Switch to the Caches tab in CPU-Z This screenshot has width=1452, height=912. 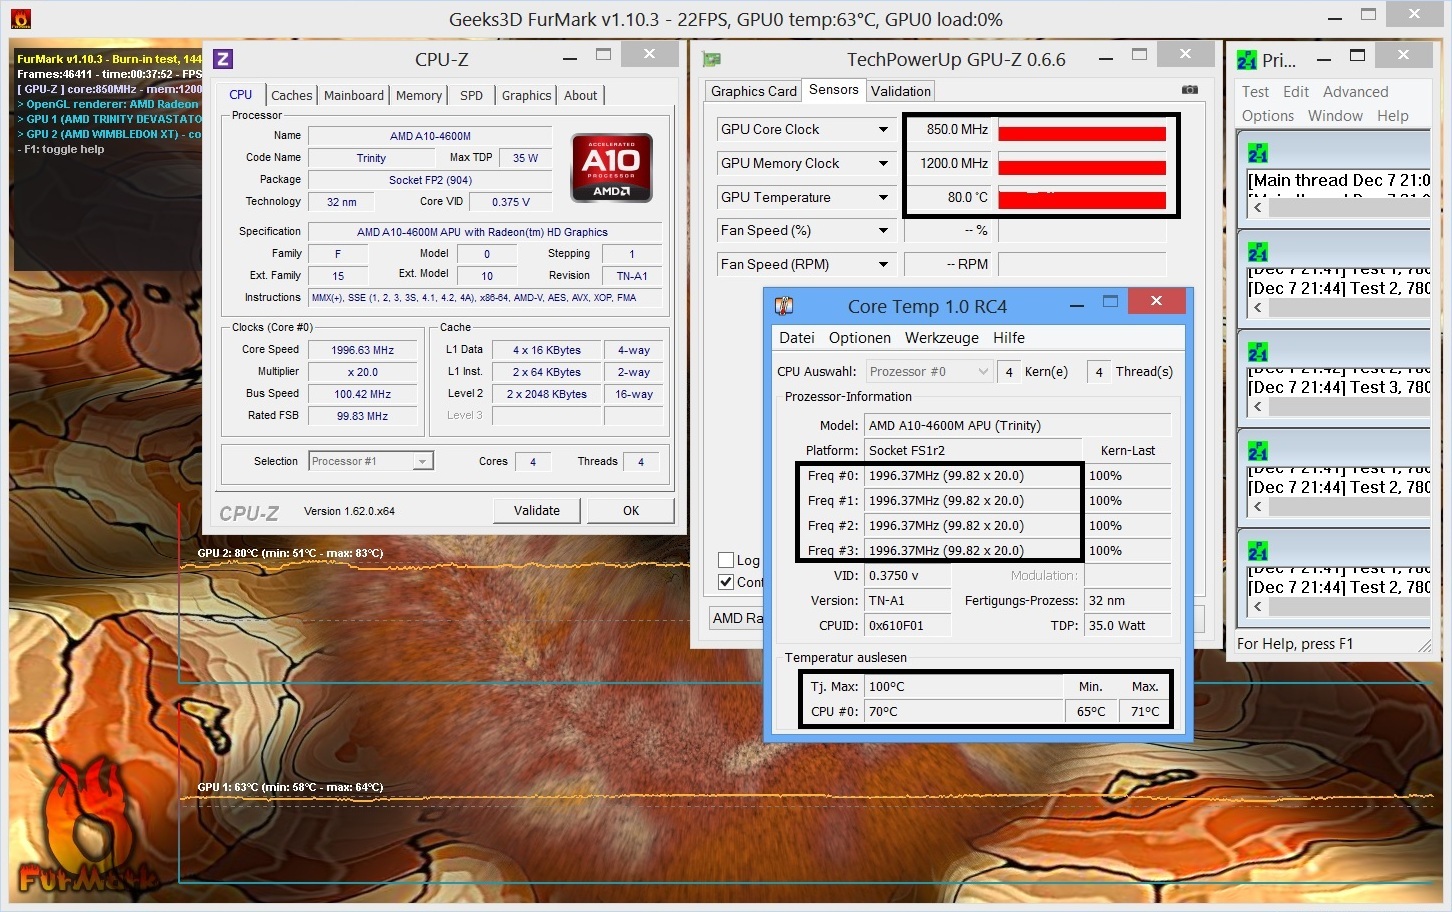[291, 95]
